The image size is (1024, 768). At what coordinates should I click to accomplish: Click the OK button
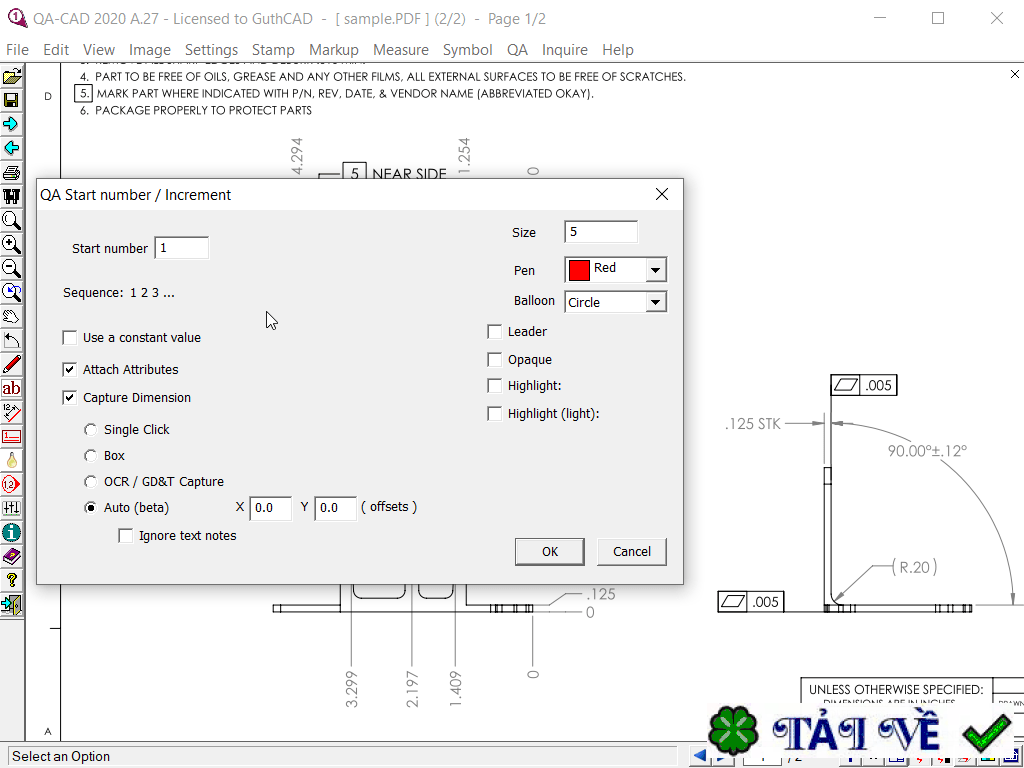[x=549, y=551]
